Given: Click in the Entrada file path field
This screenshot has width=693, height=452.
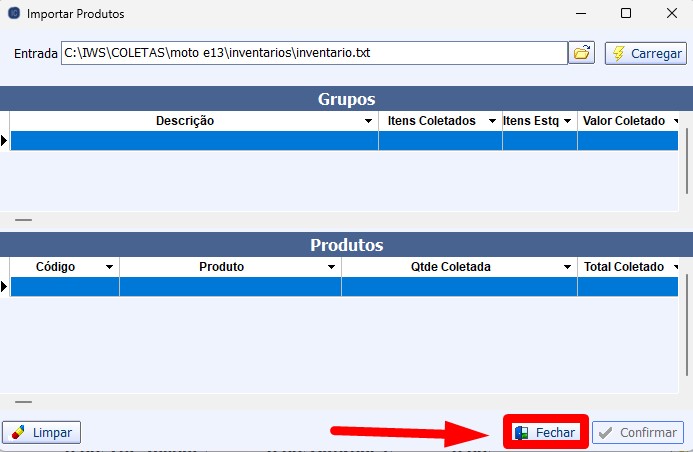Looking at the screenshot, I should (x=313, y=53).
